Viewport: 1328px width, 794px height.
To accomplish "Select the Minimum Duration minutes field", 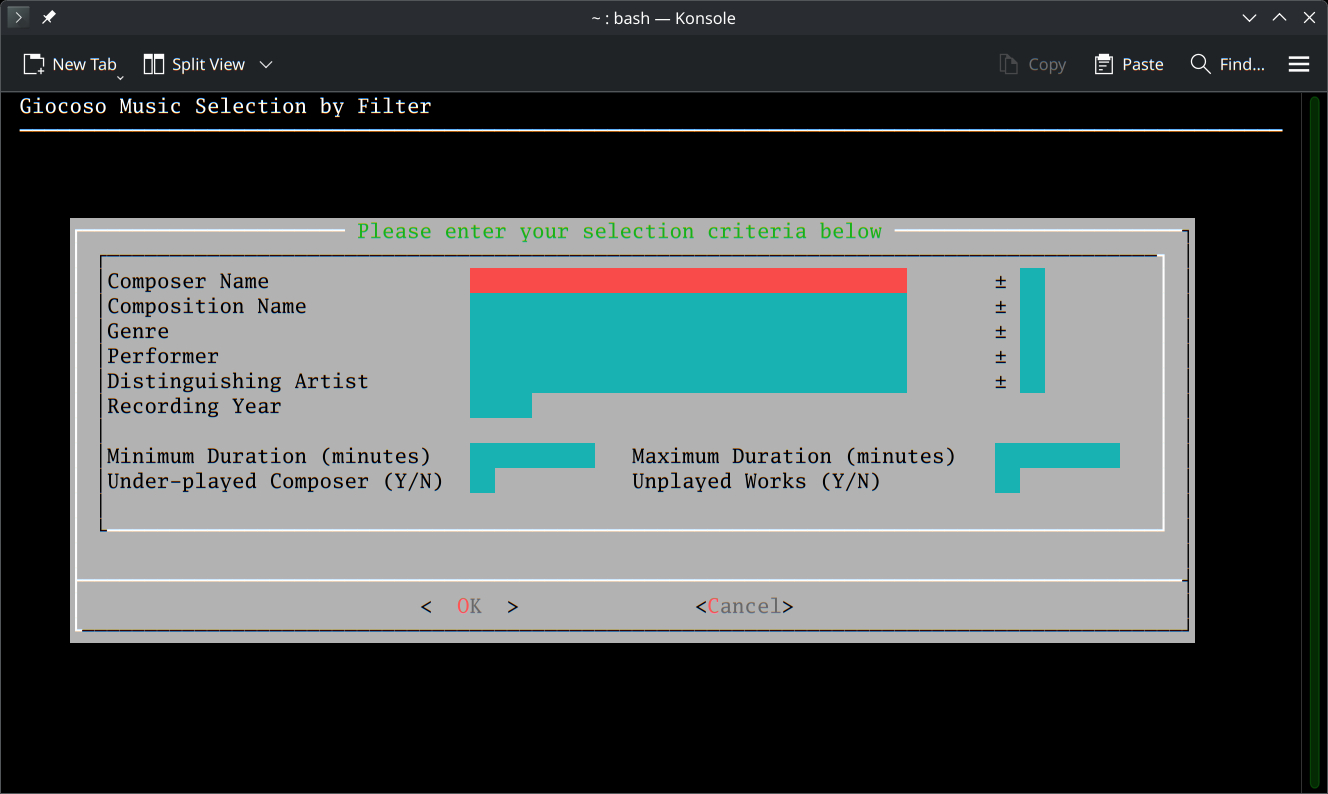I will [532, 456].
